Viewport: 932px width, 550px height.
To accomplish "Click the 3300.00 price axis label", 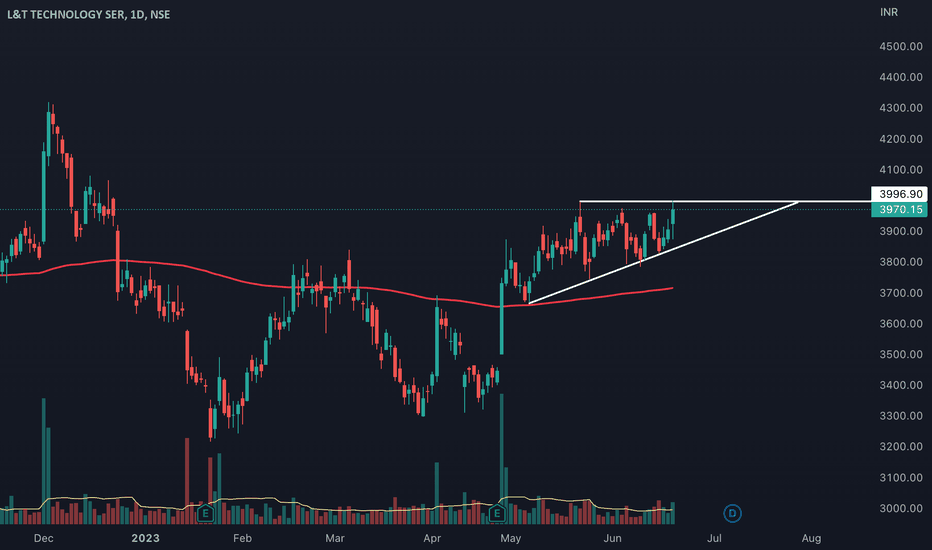I will pyautogui.click(x=901, y=416).
